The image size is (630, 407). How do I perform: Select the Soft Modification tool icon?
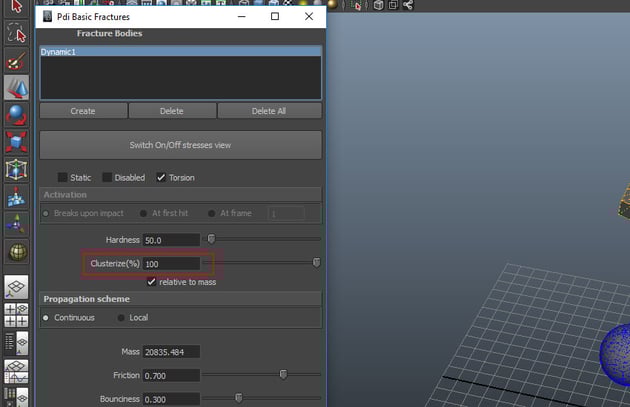pos(16,197)
